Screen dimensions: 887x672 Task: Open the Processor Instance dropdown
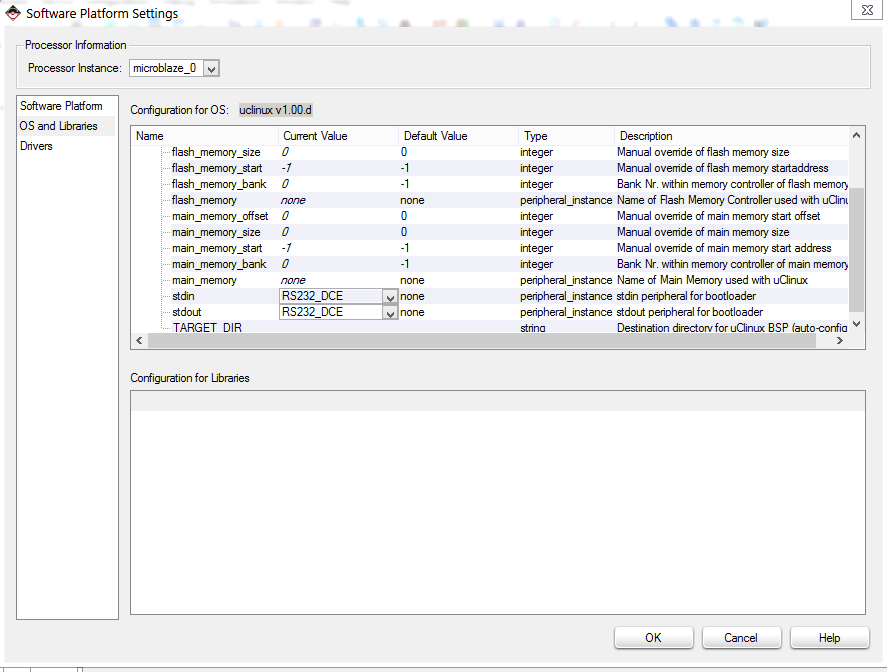211,68
